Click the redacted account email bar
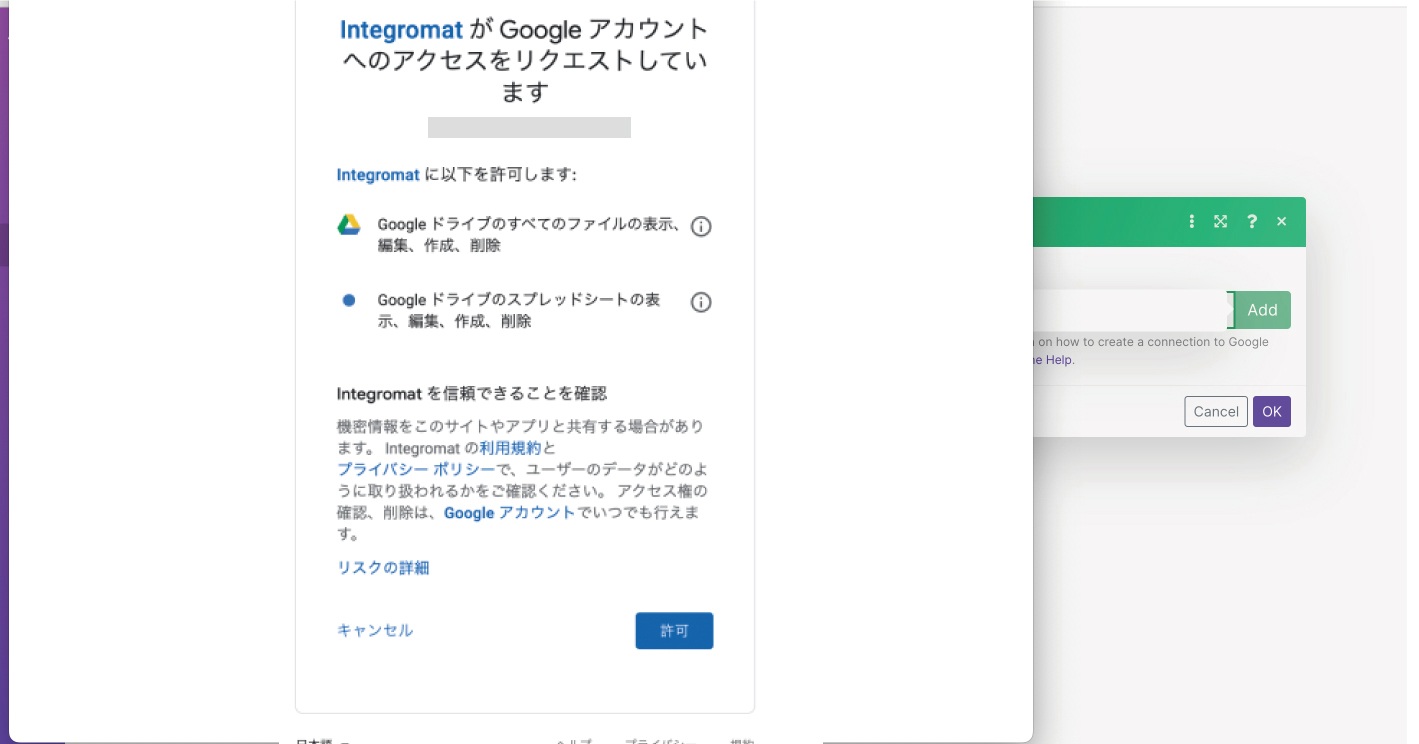Screen dimensions: 1419x744 (529, 127)
